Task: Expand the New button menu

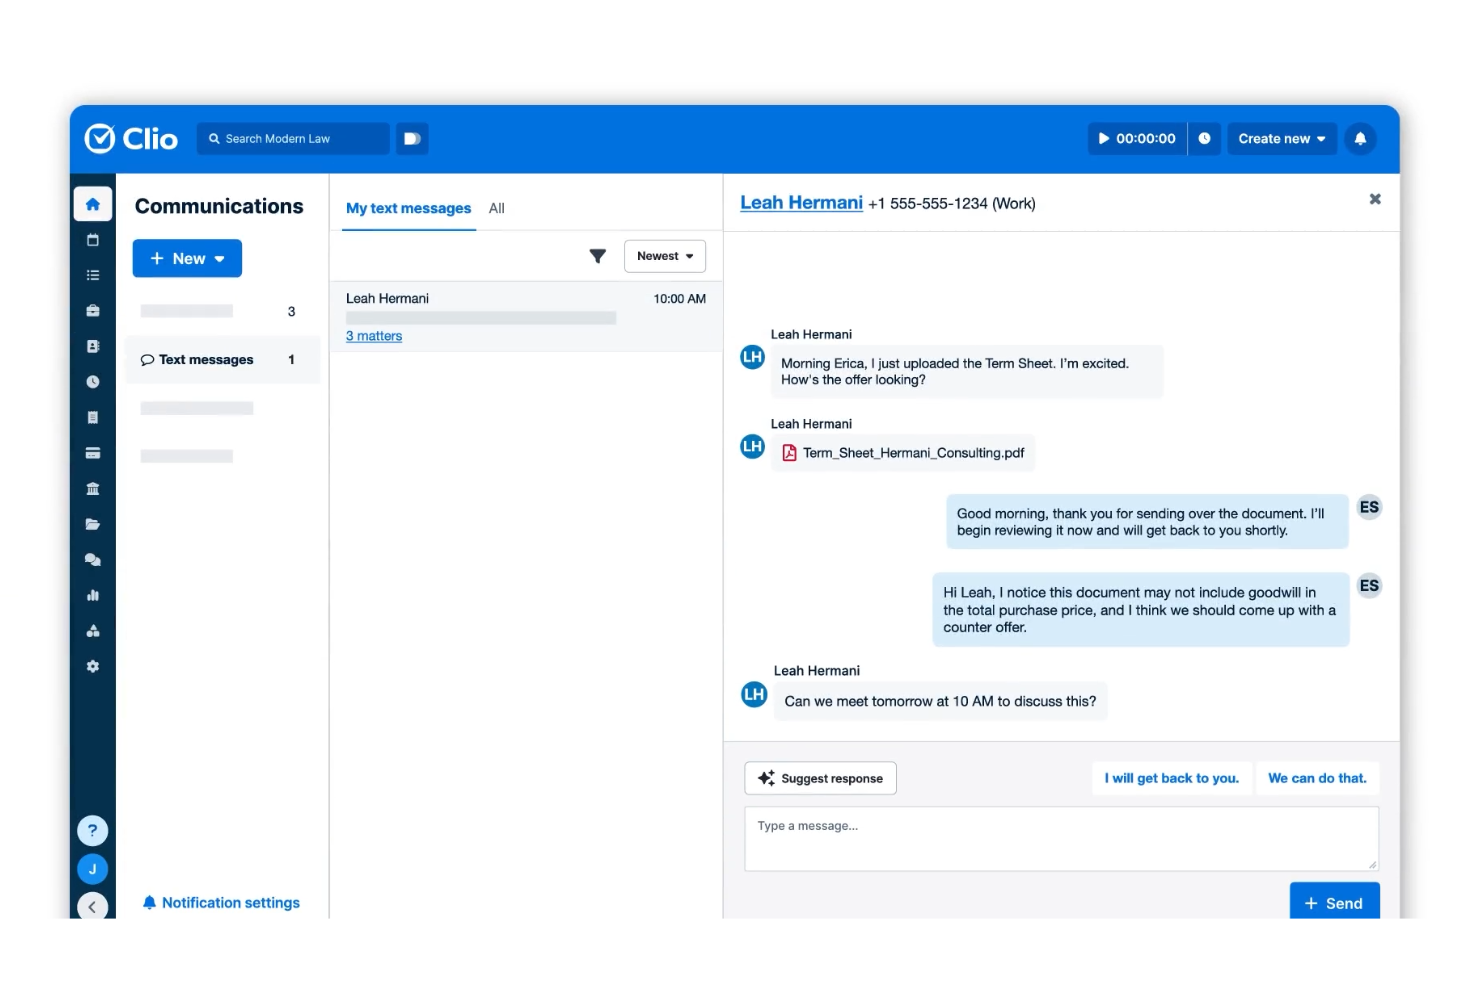Action: click(x=187, y=258)
